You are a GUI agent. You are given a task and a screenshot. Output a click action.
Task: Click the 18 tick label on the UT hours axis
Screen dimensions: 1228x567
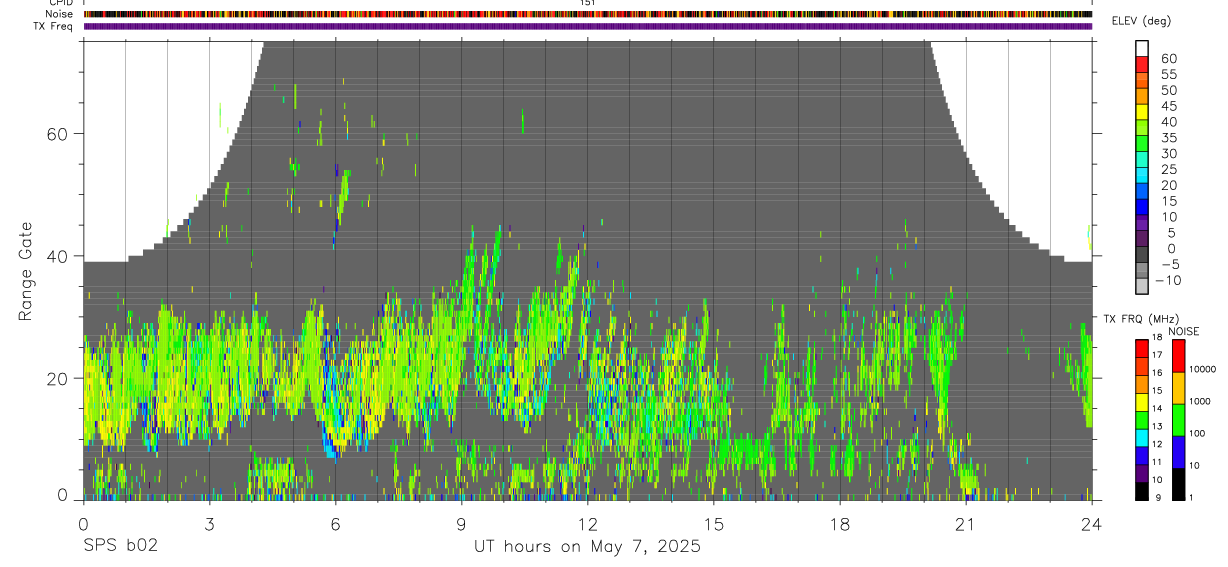tap(839, 524)
